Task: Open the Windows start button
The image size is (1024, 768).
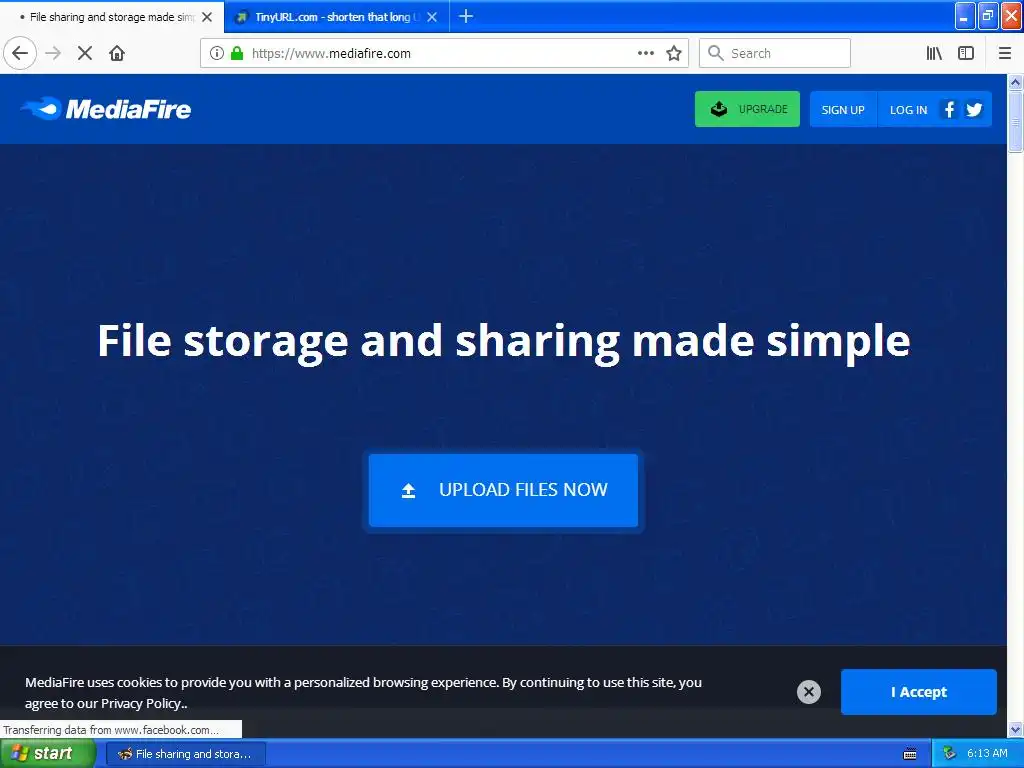Action: 47,754
